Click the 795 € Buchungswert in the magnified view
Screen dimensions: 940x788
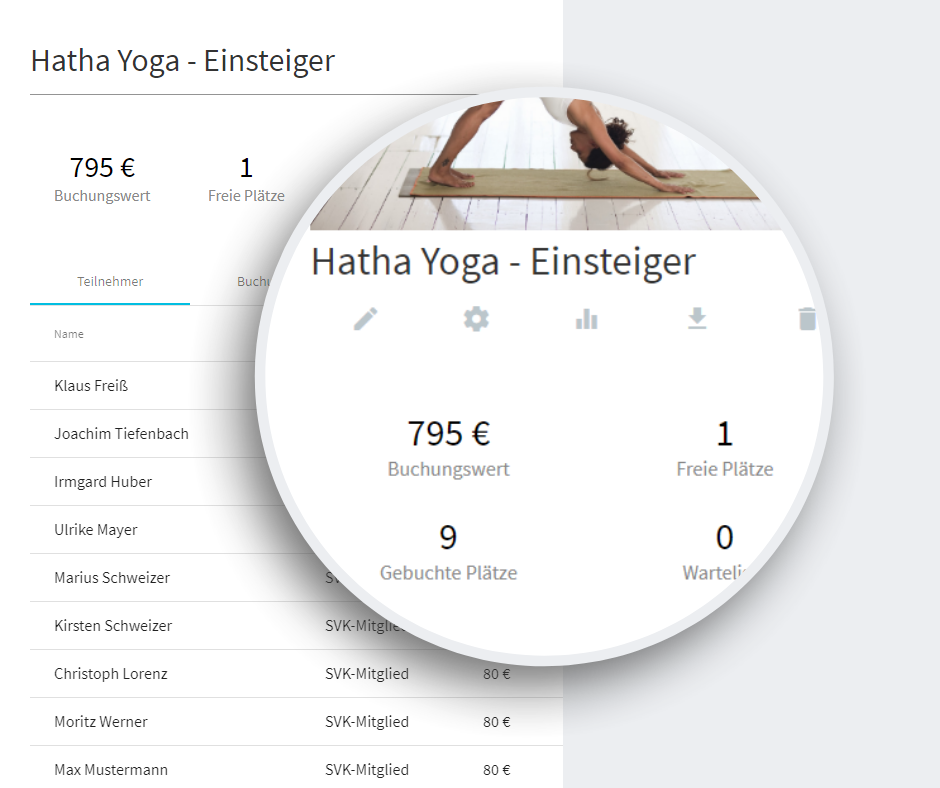[449, 434]
